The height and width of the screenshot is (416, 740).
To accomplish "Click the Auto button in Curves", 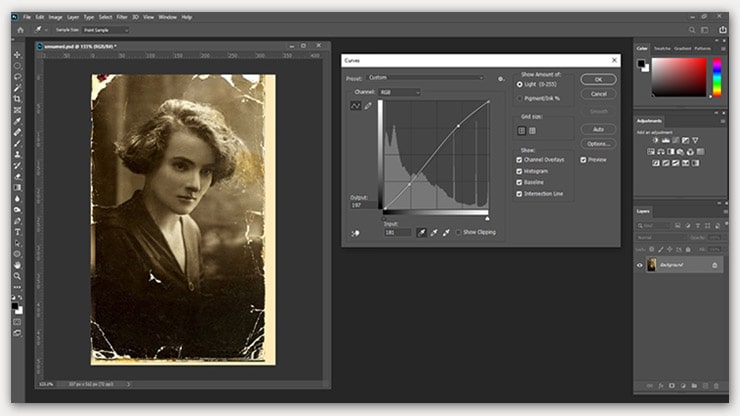I will (598, 129).
